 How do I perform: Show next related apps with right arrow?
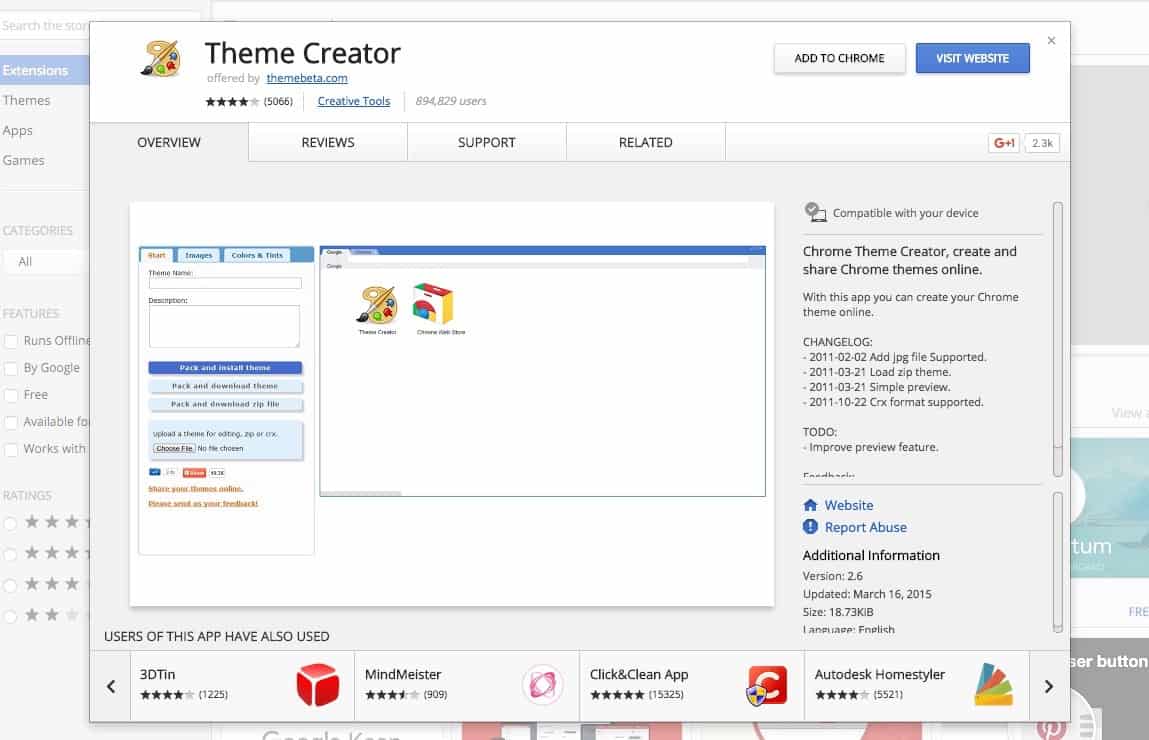tap(1049, 687)
